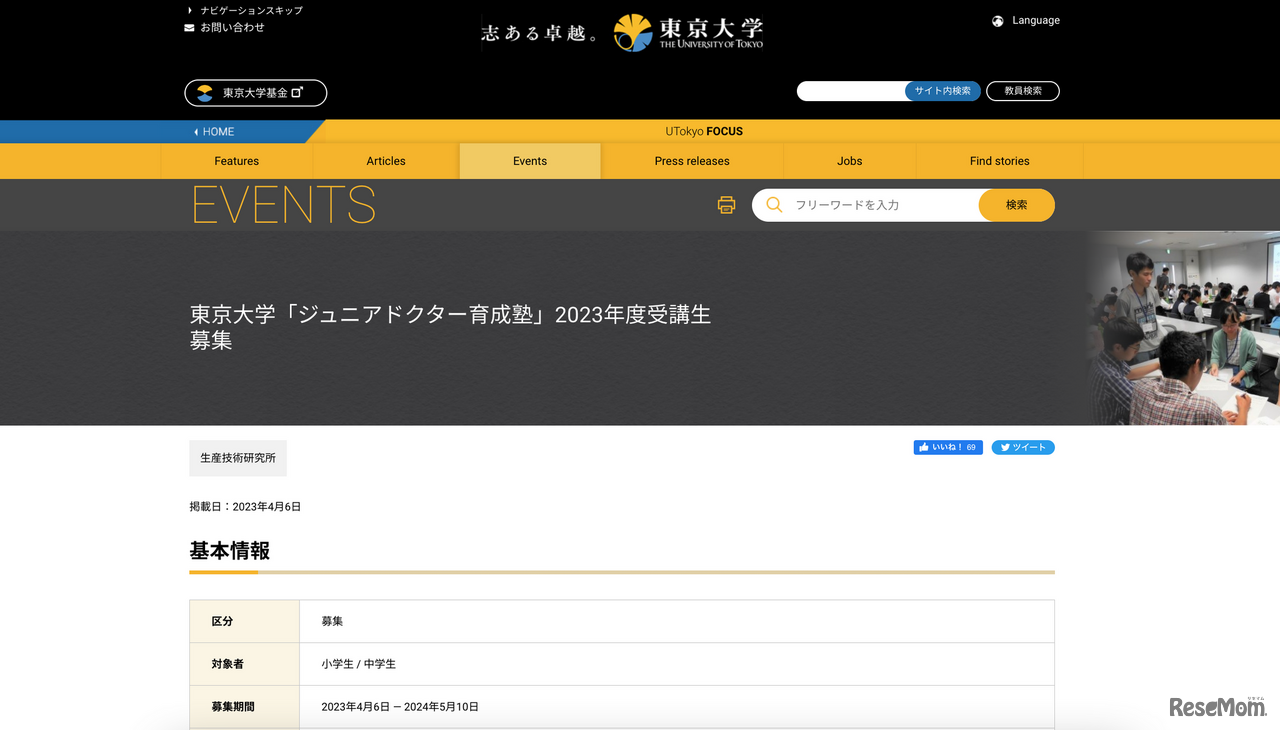The image size is (1280, 730).
Task: Open the Press releases tab
Action: pyautogui.click(x=692, y=161)
